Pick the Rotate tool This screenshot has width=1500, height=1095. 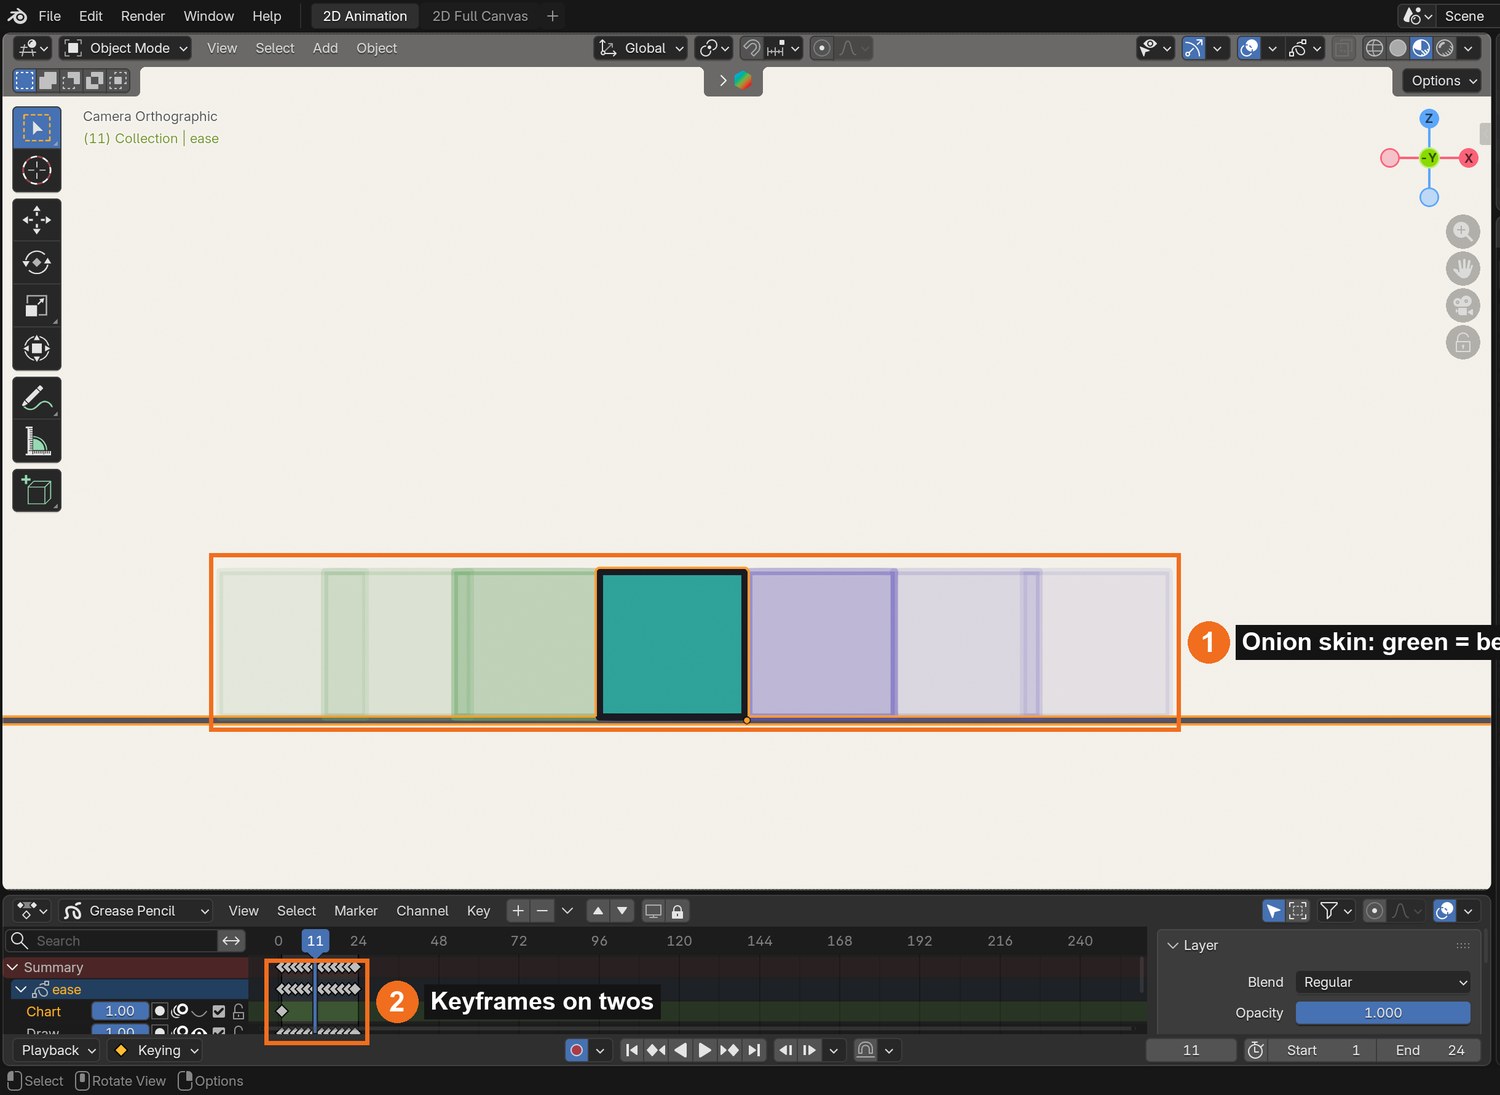click(37, 263)
